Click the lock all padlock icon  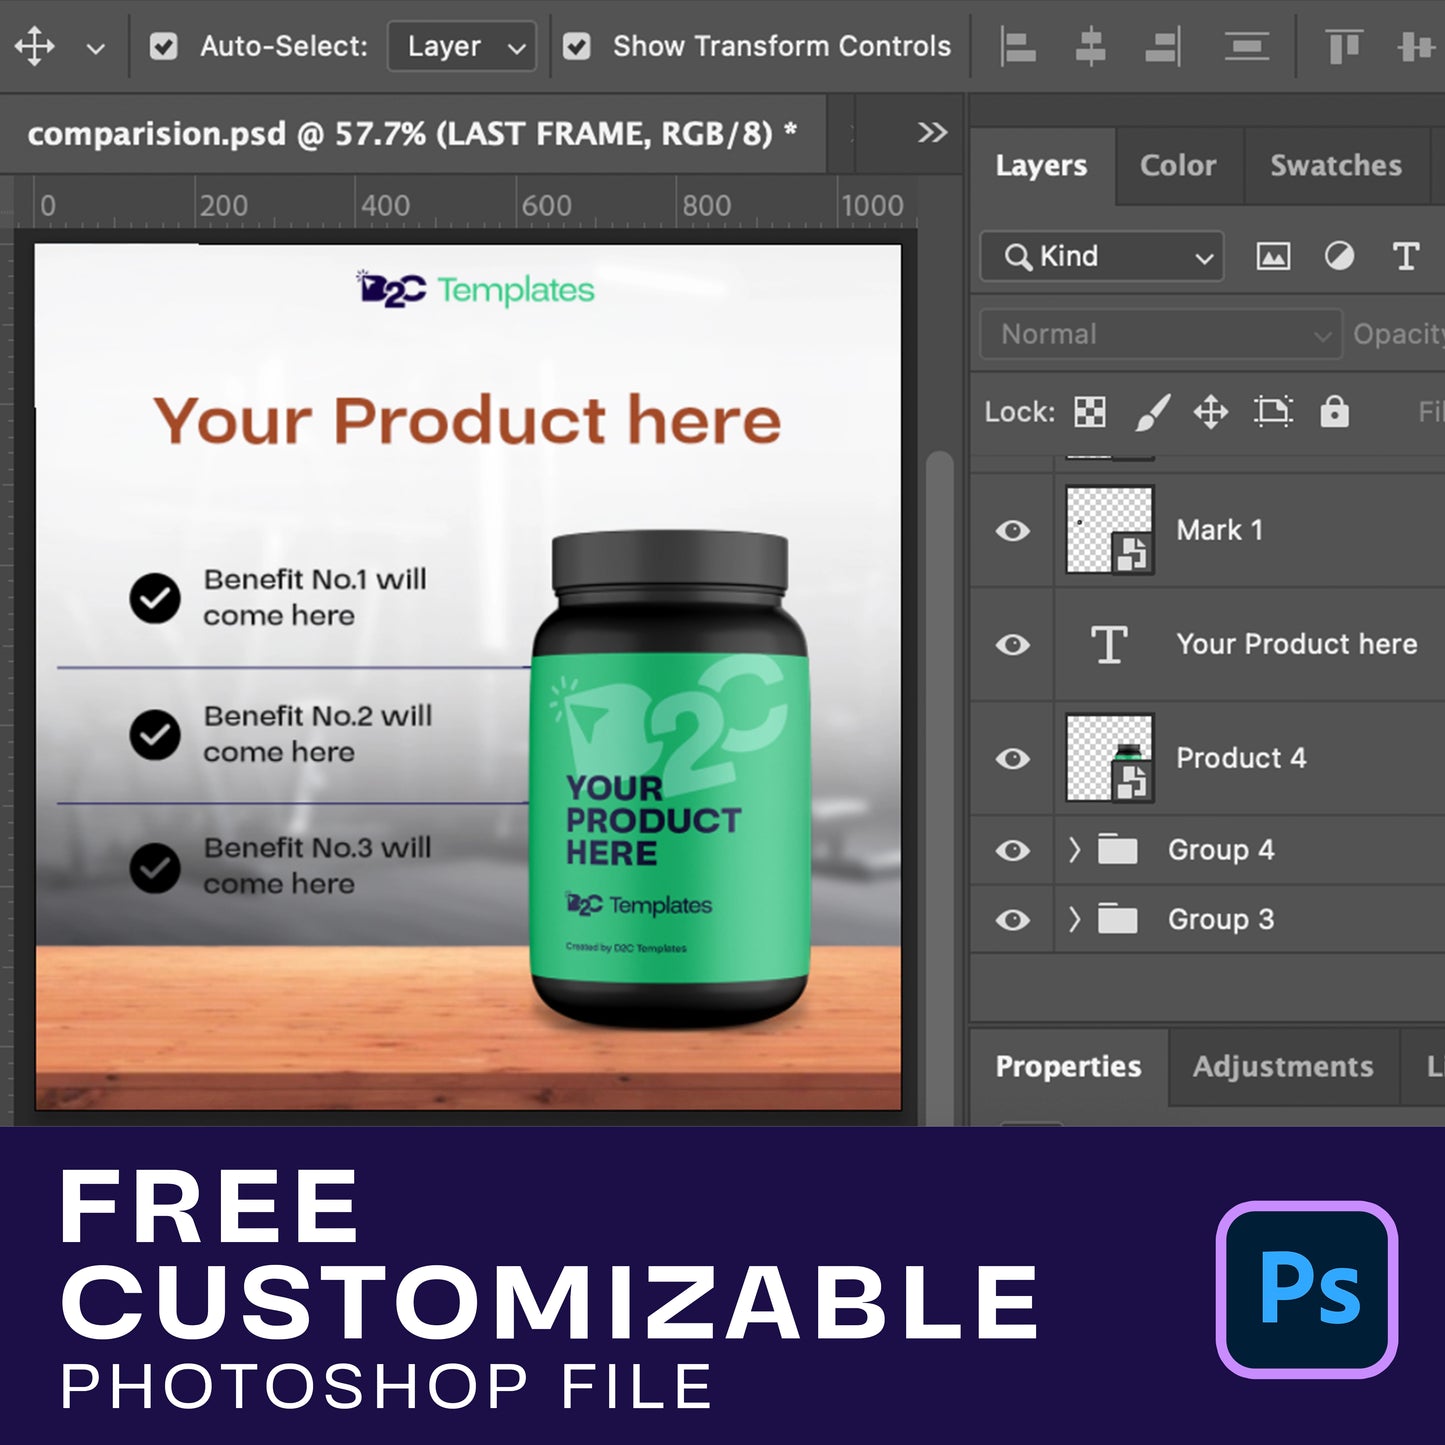coord(1334,412)
